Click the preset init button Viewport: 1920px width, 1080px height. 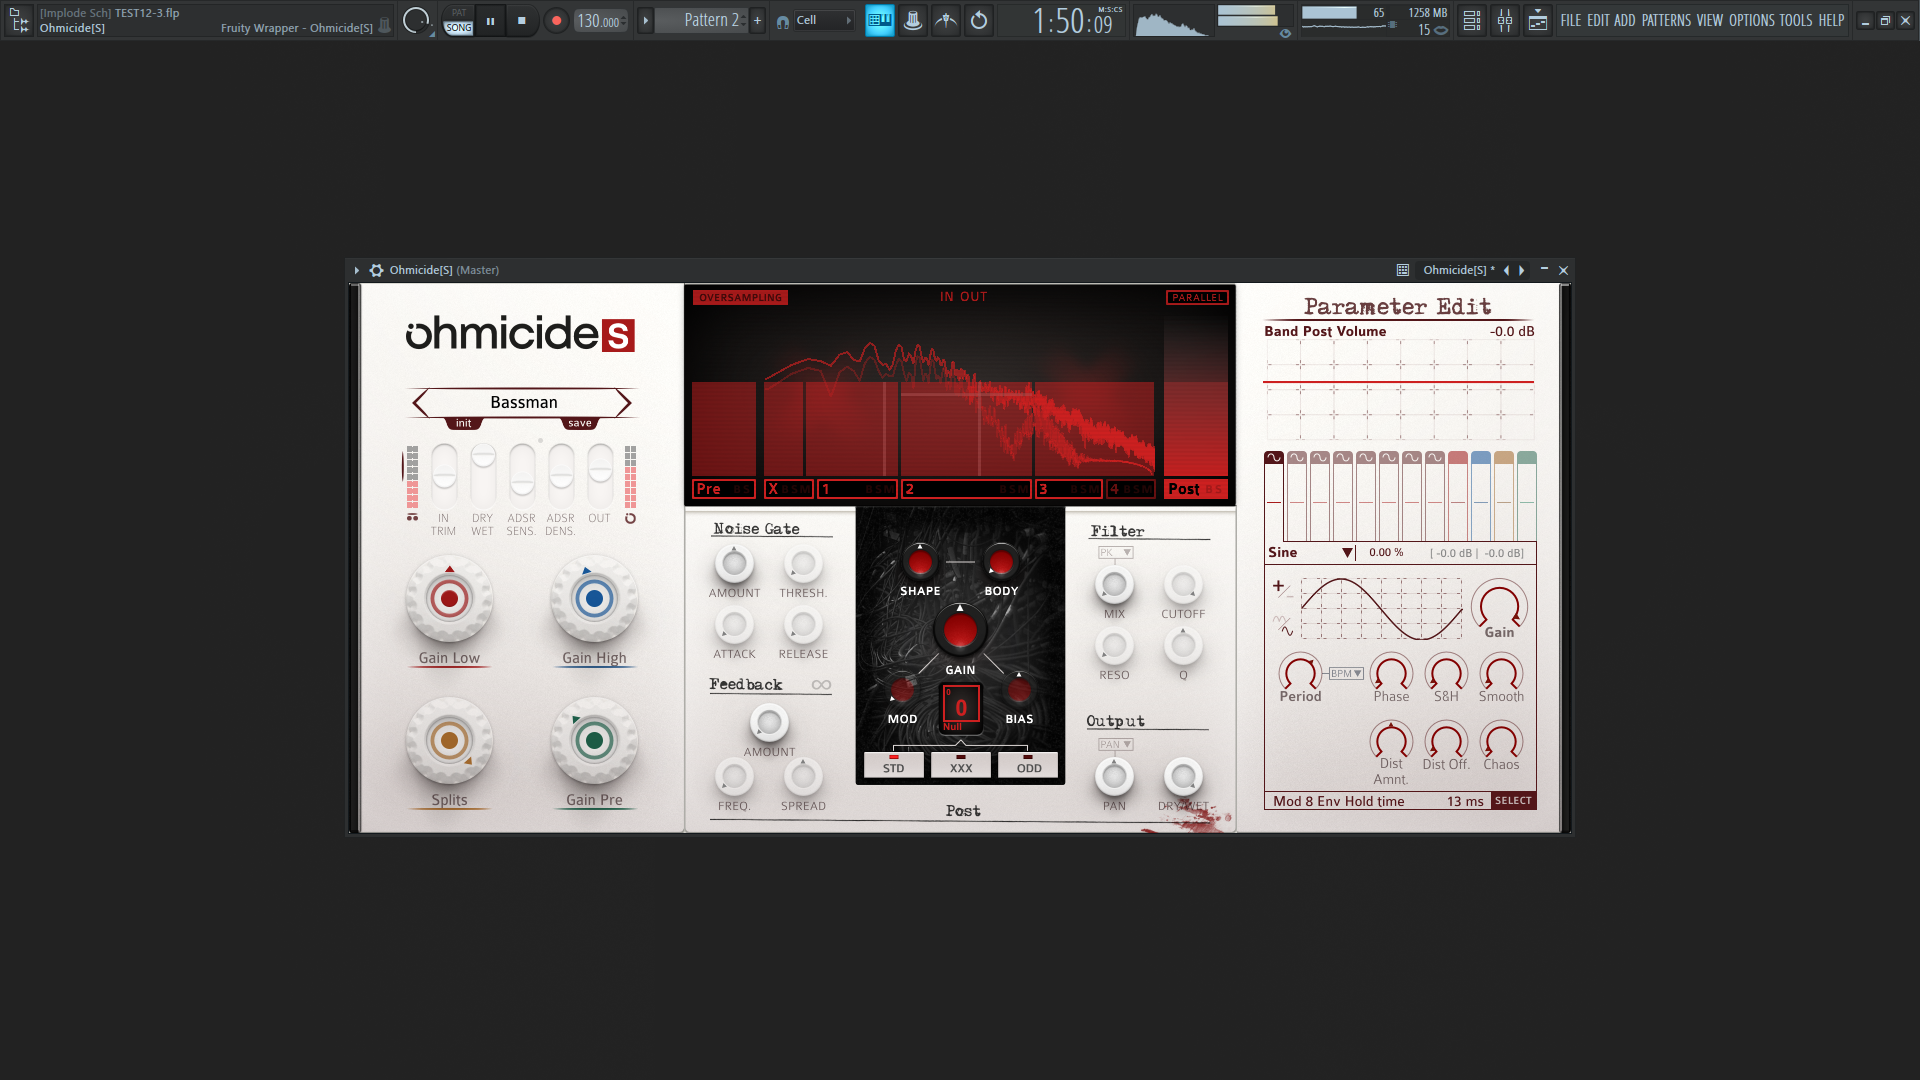[463, 423]
